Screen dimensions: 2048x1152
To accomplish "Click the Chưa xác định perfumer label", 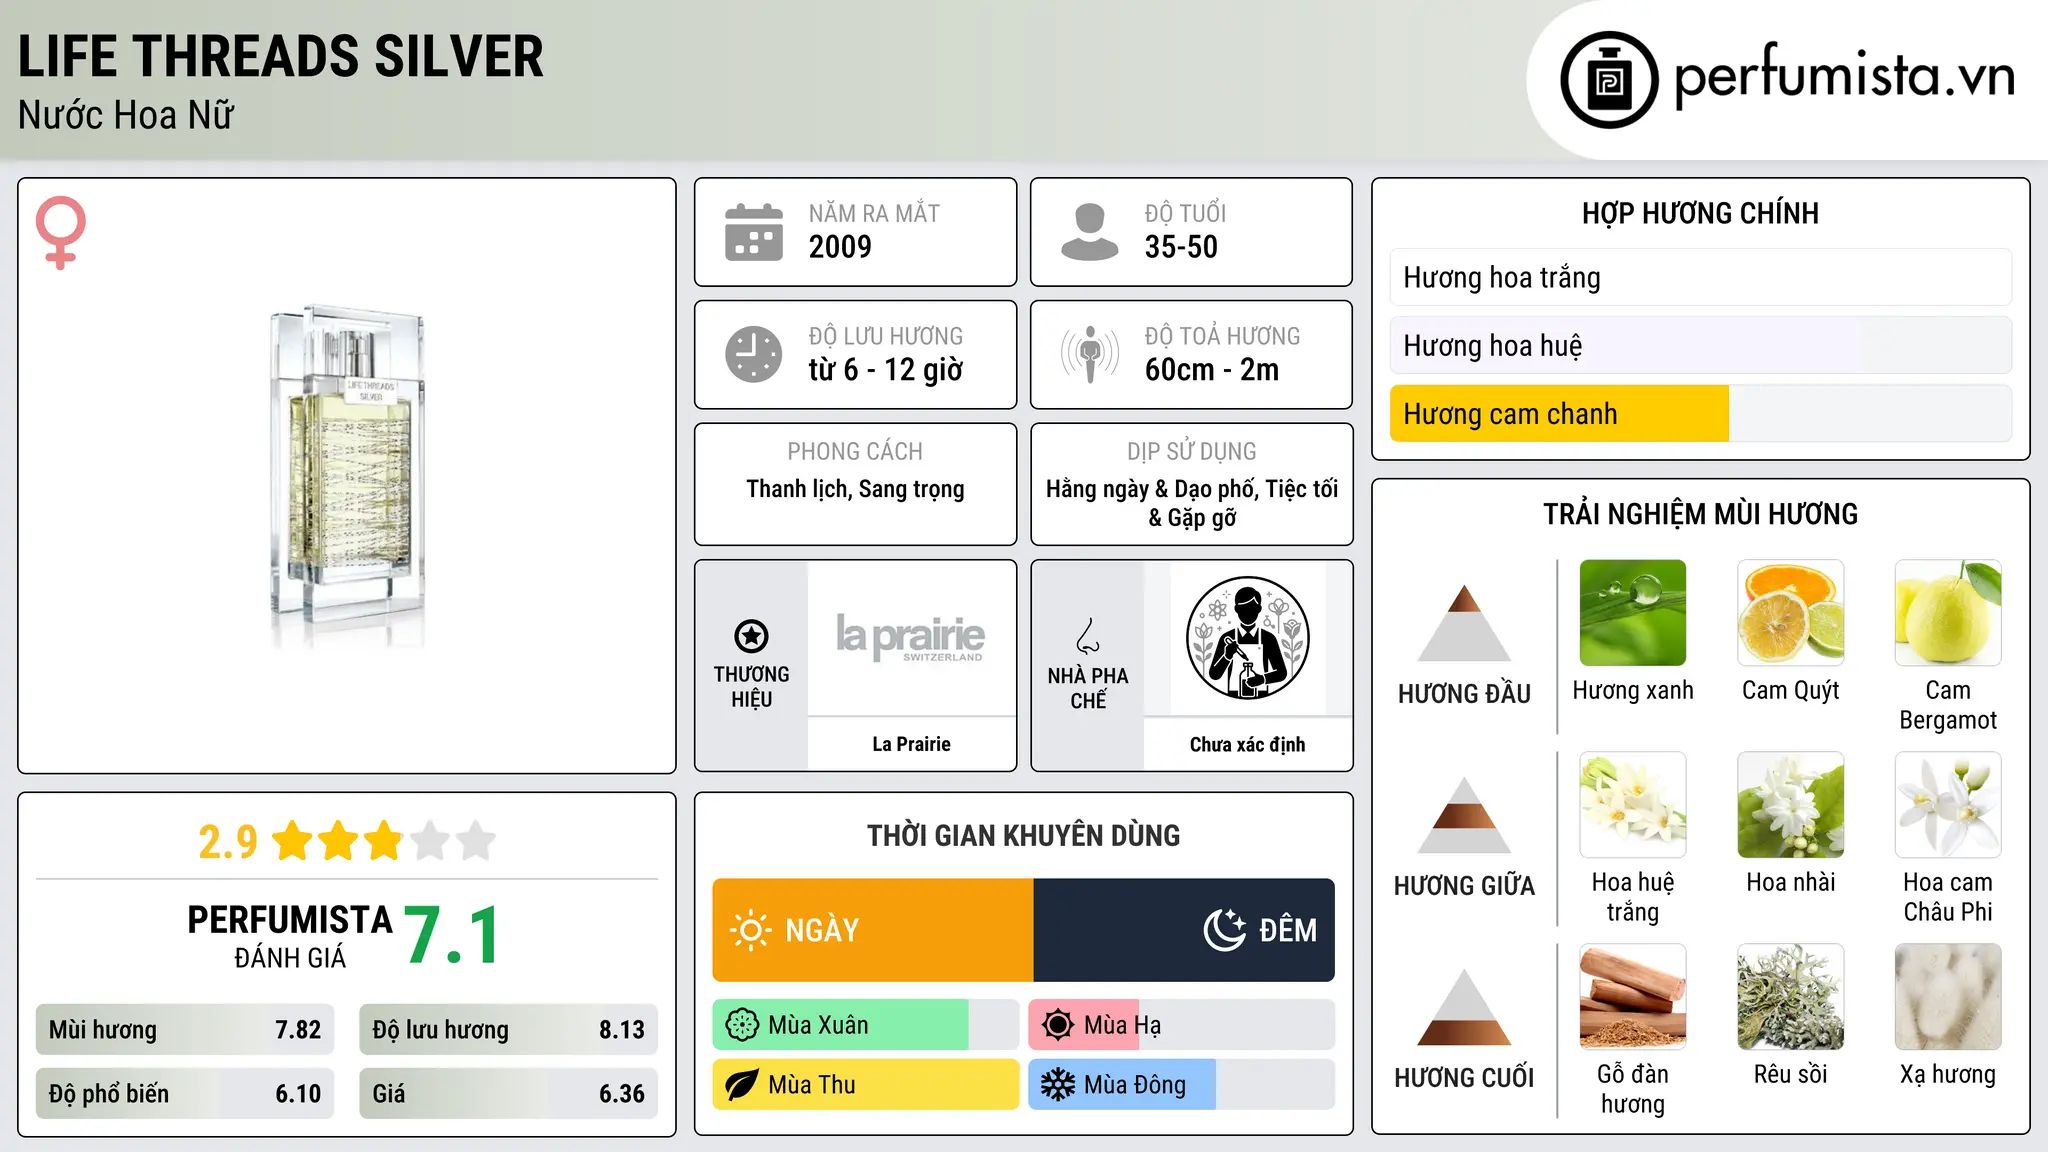I will [x=1247, y=744].
